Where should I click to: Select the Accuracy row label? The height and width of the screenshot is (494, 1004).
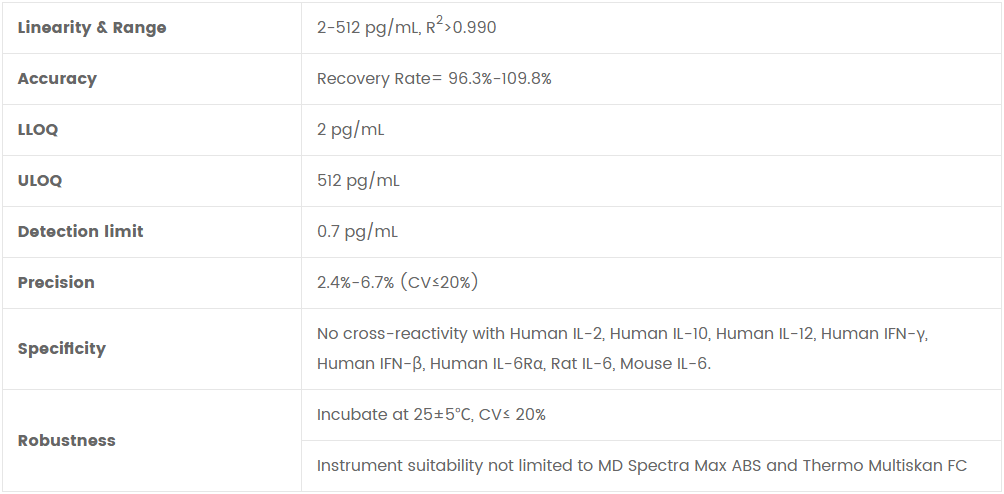[57, 79]
